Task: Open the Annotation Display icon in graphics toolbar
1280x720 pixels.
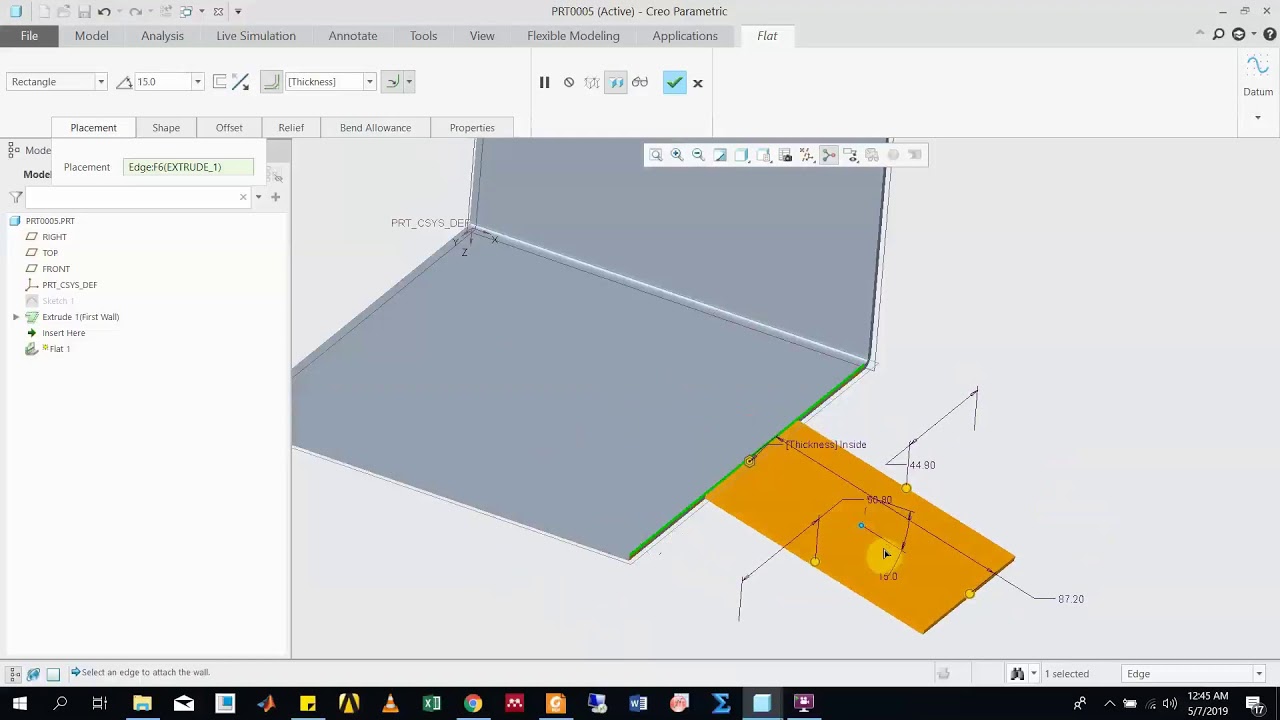Action: pos(851,155)
